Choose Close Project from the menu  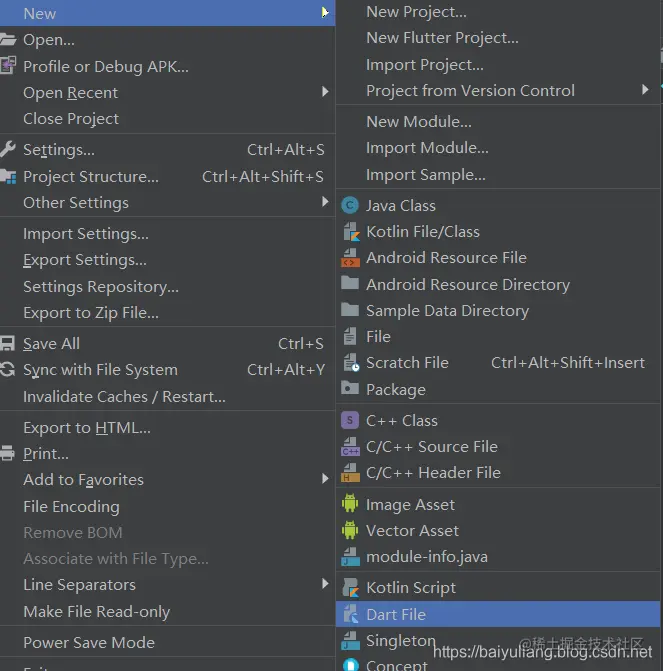(71, 119)
